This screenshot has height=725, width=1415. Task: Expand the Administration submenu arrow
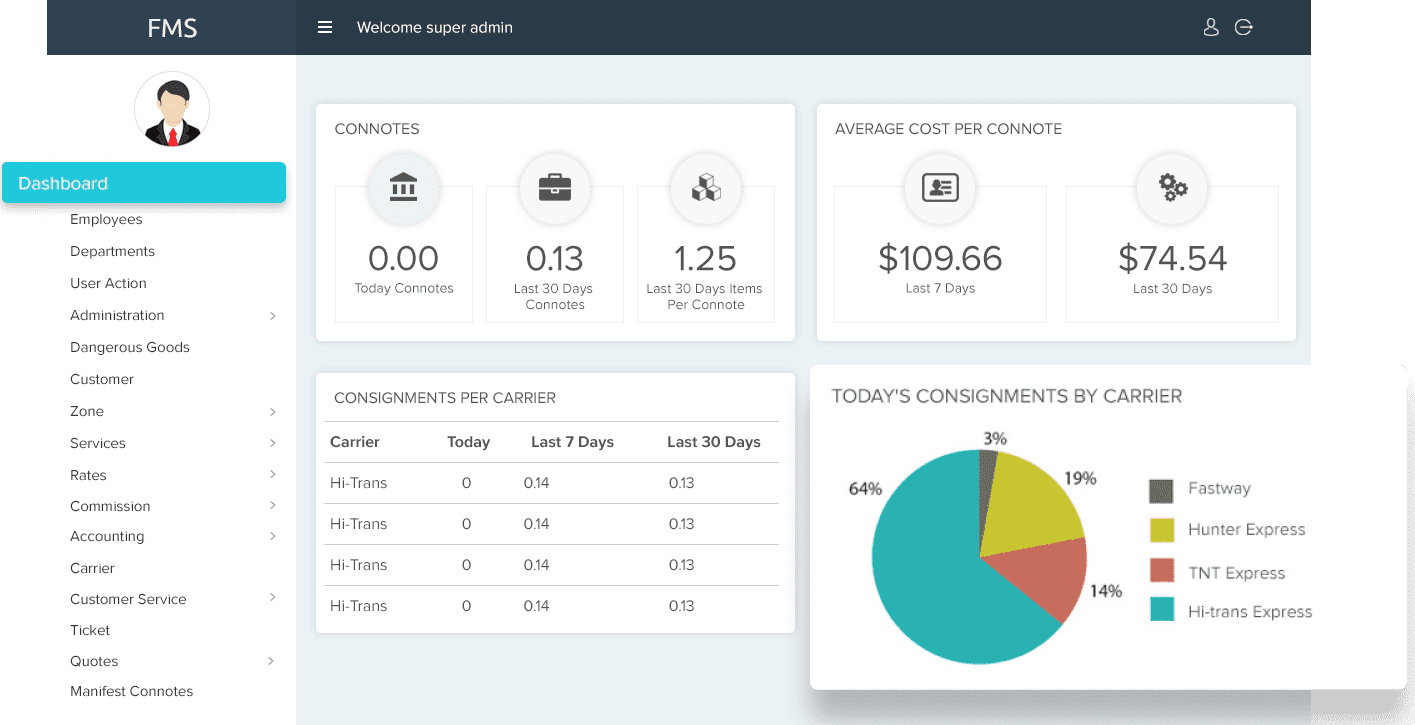273,316
